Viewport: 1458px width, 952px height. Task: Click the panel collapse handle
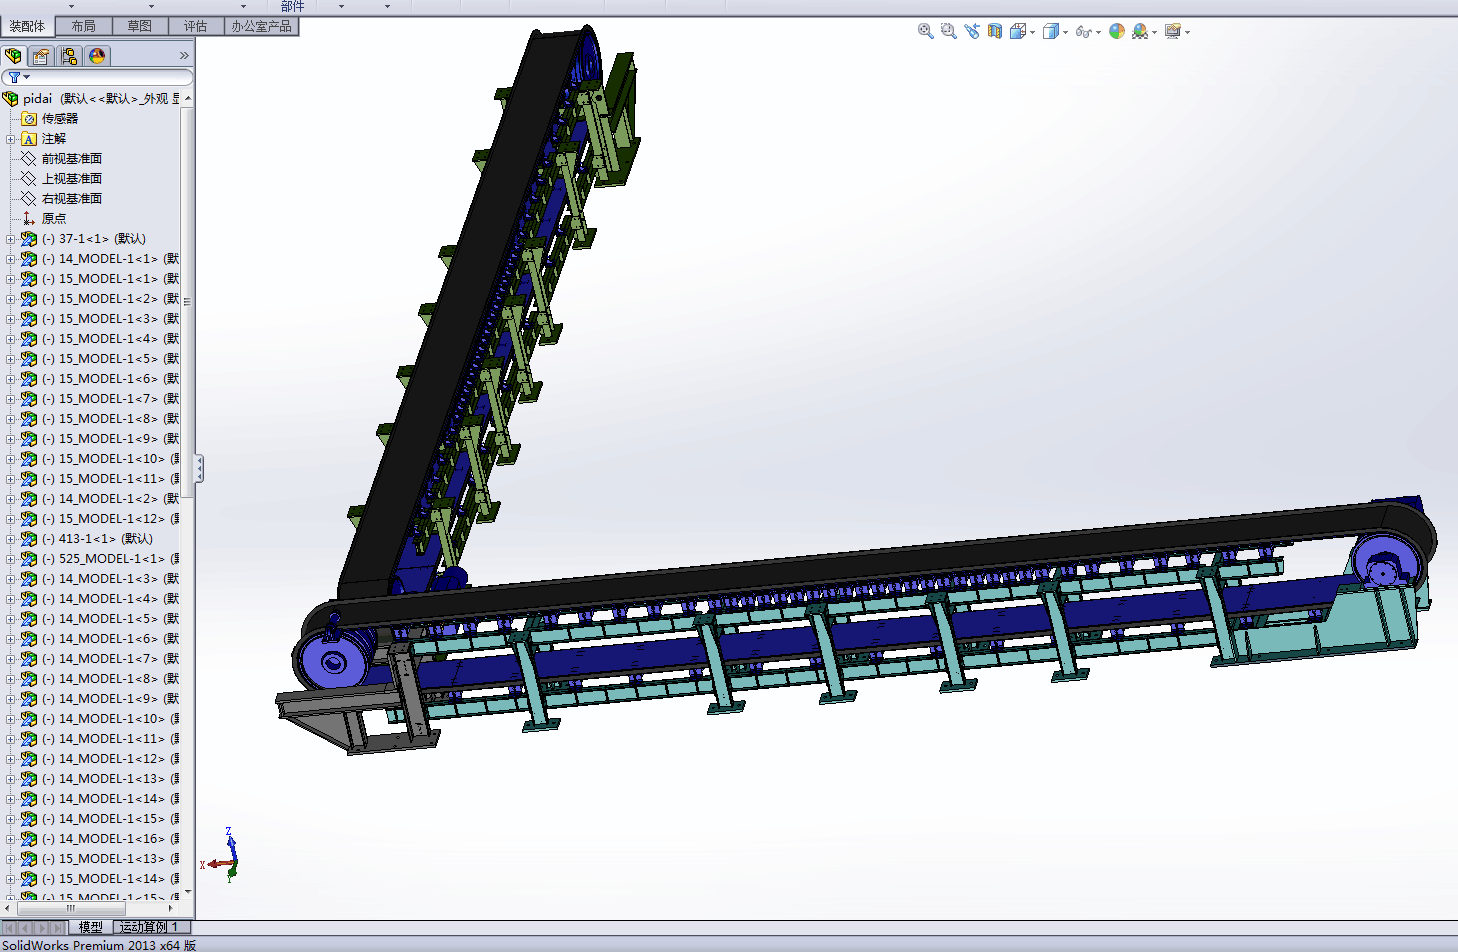click(199, 468)
